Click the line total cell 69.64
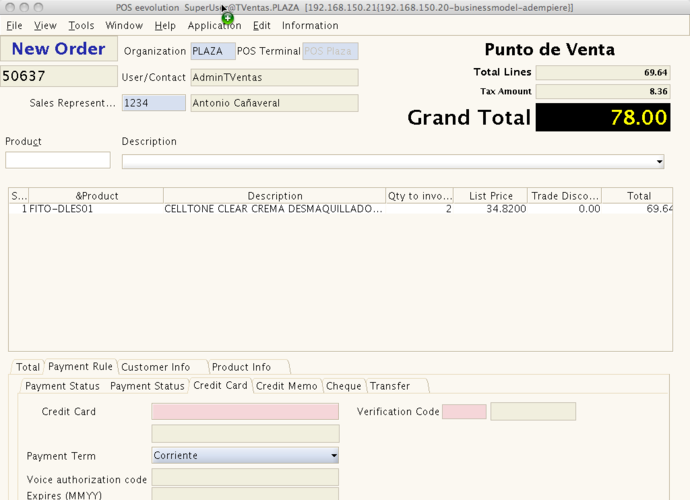 click(x=637, y=209)
